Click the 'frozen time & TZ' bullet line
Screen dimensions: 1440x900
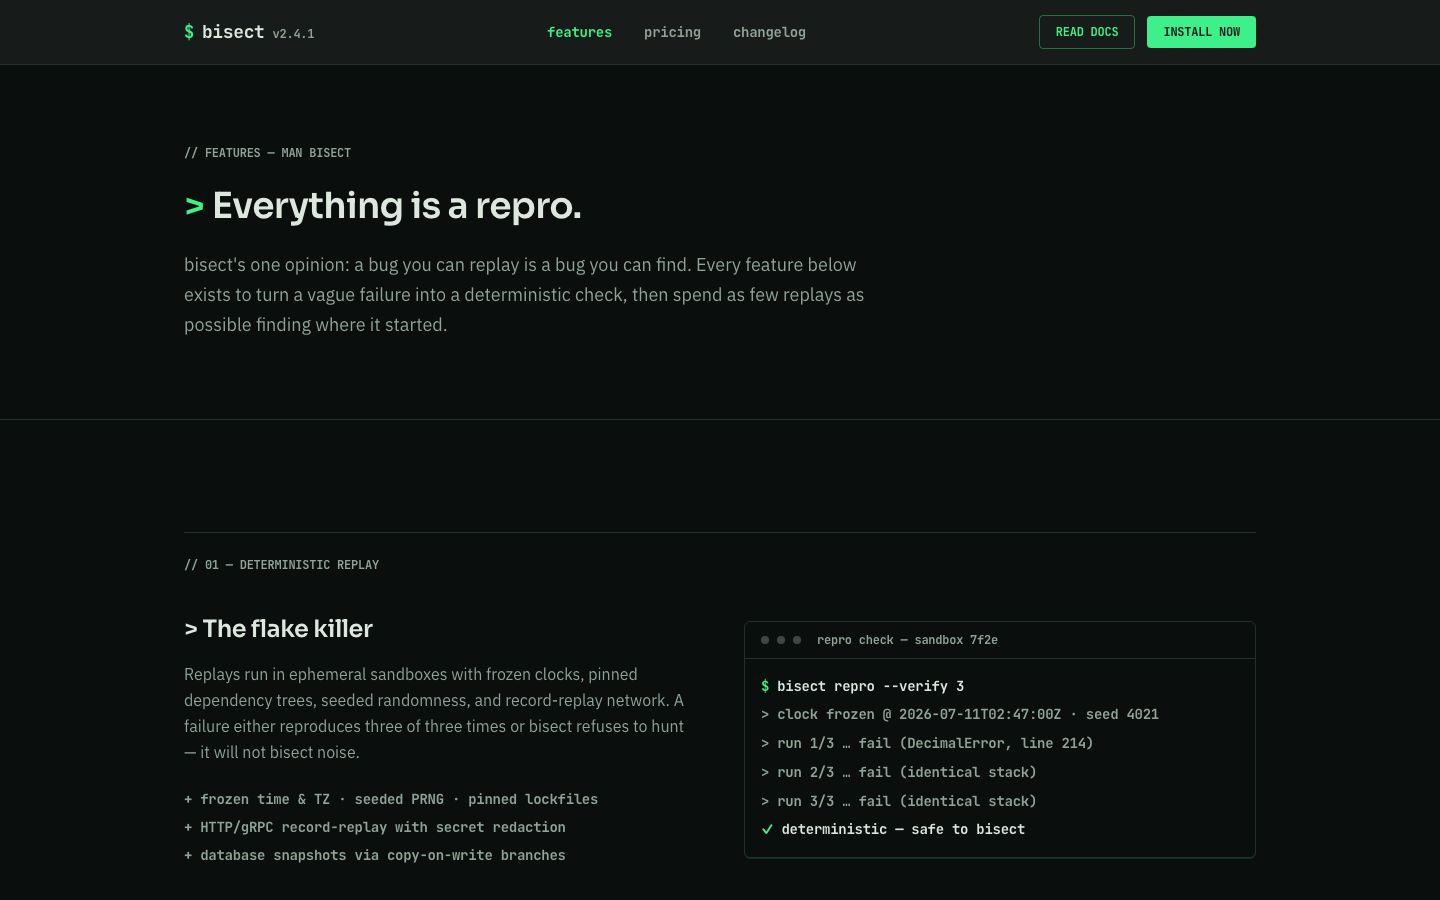click(x=391, y=799)
